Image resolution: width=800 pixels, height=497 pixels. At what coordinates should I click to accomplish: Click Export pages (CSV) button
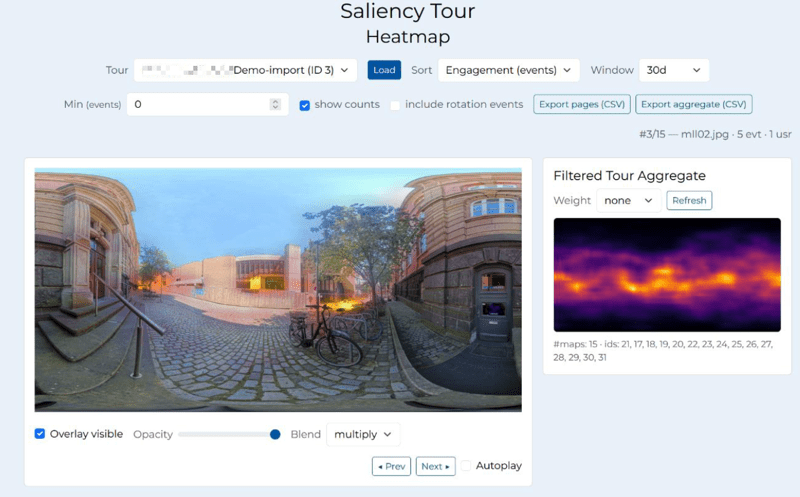581,104
